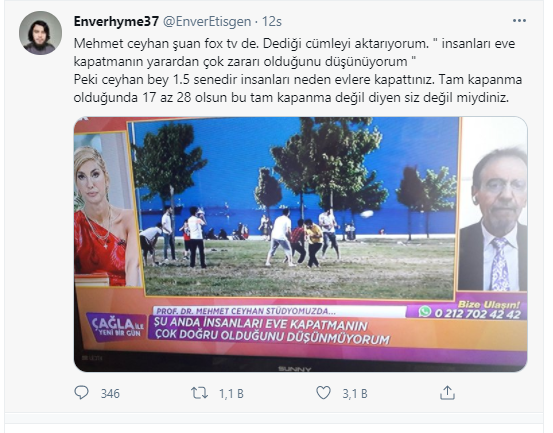The width and height of the screenshot is (553, 433).
Task: Click the 346 replies count
Action: coord(110,394)
